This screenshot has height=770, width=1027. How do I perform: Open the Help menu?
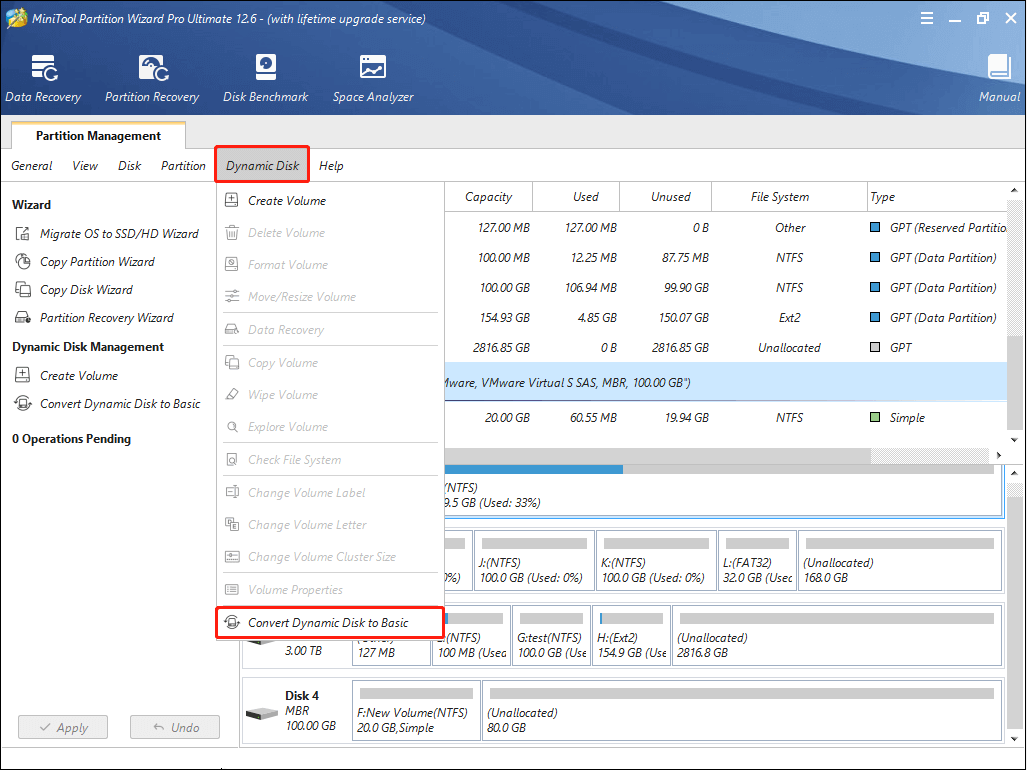coord(331,166)
